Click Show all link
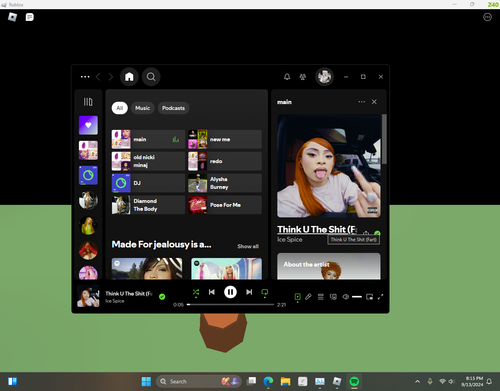Image resolution: width=500 pixels, height=391 pixels. [248, 246]
